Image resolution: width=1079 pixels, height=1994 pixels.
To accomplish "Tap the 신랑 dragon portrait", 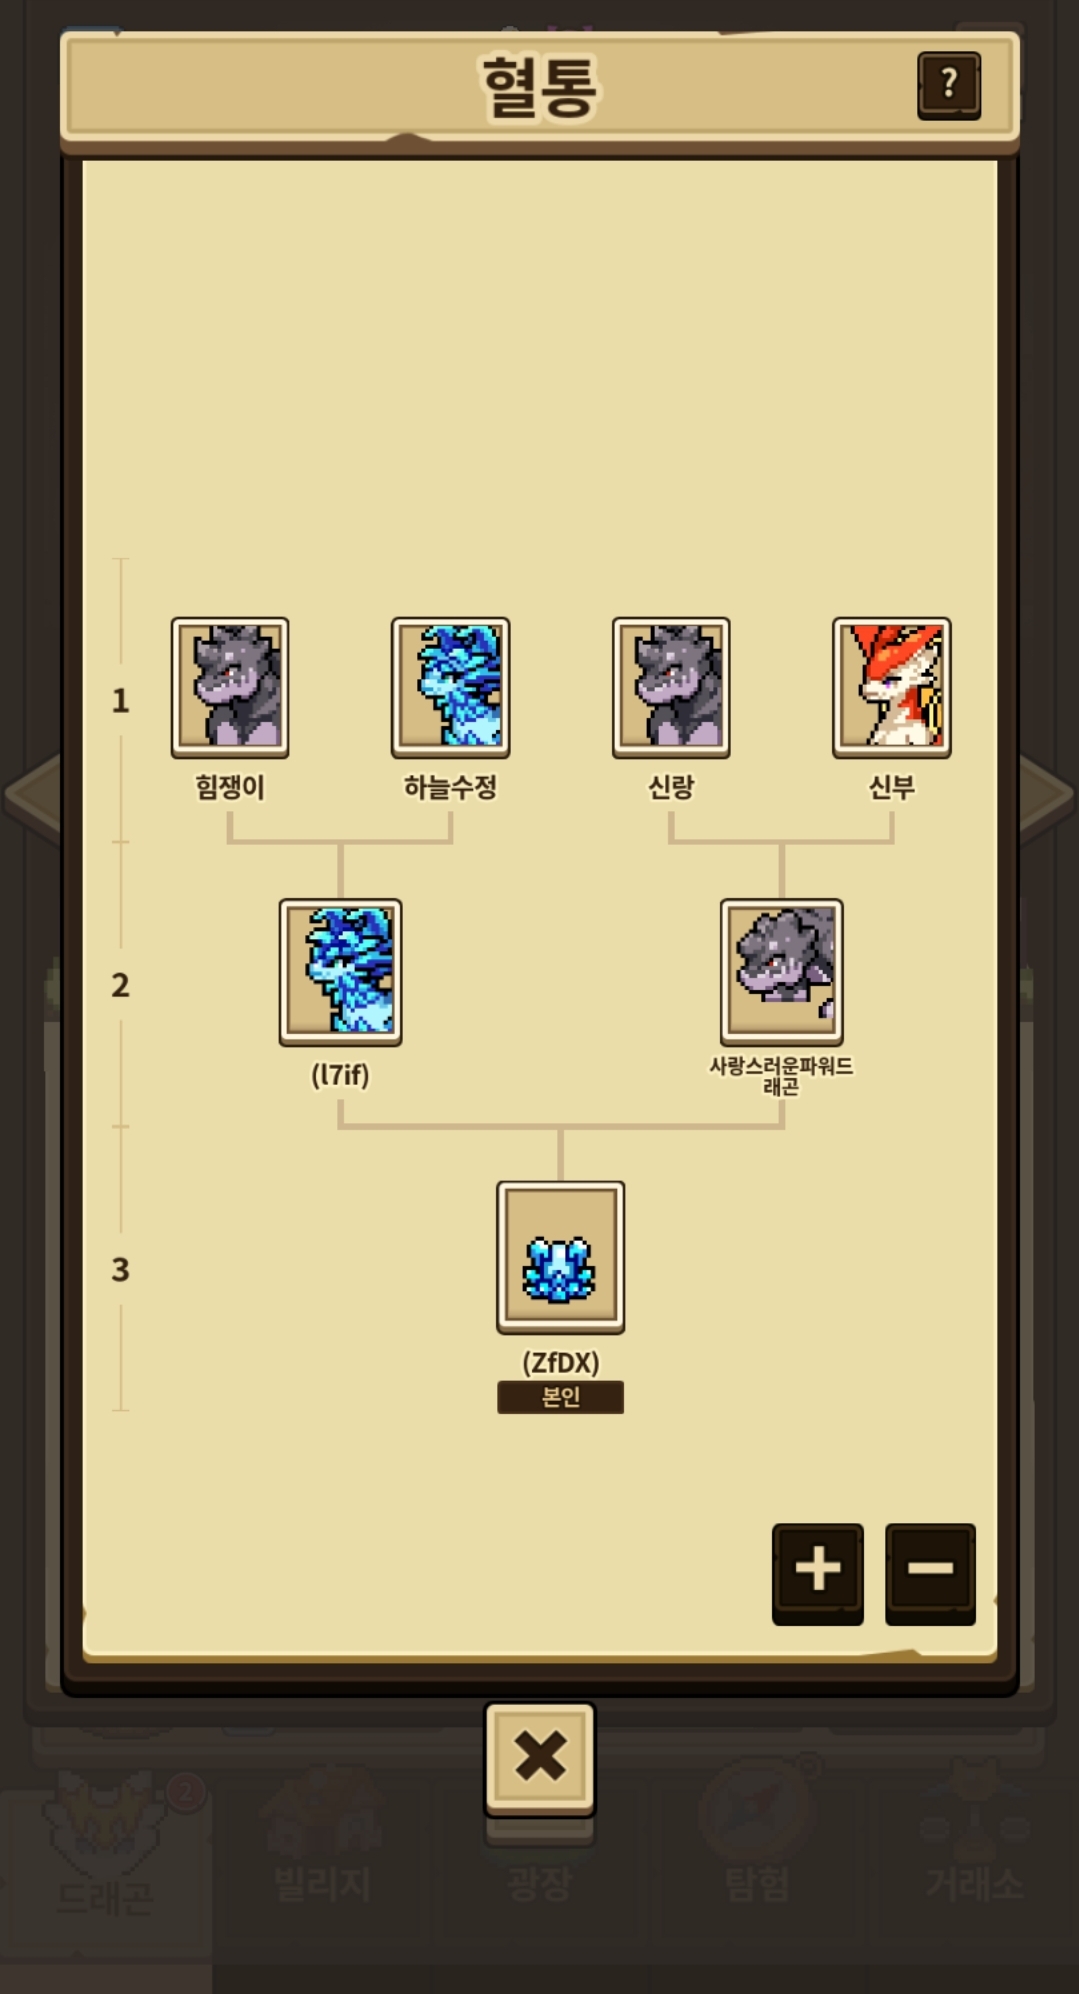I will pos(671,687).
